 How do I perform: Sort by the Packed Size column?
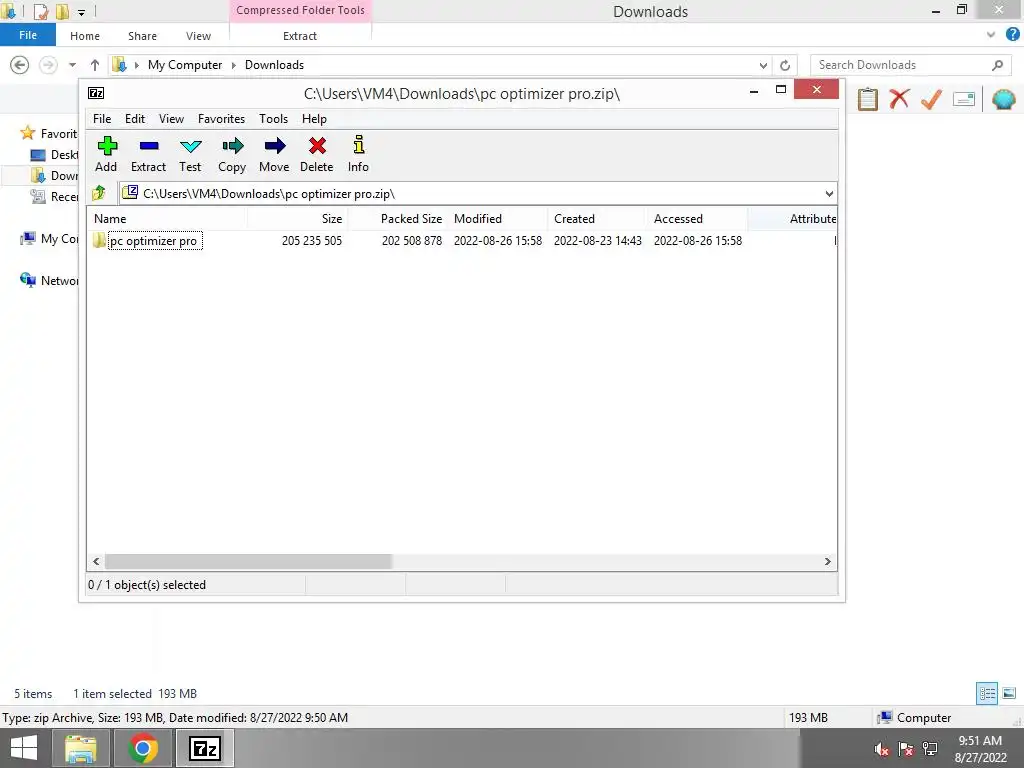397,219
